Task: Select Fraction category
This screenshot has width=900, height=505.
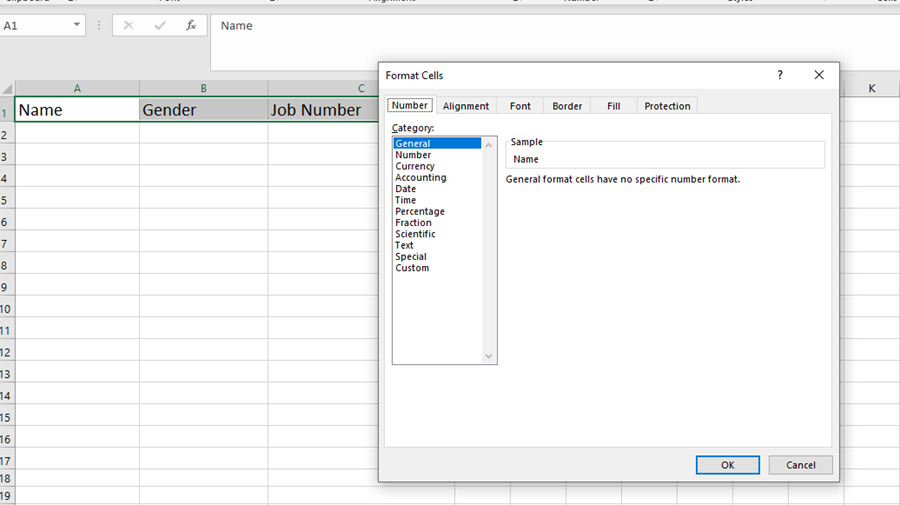Action: click(x=437, y=223)
